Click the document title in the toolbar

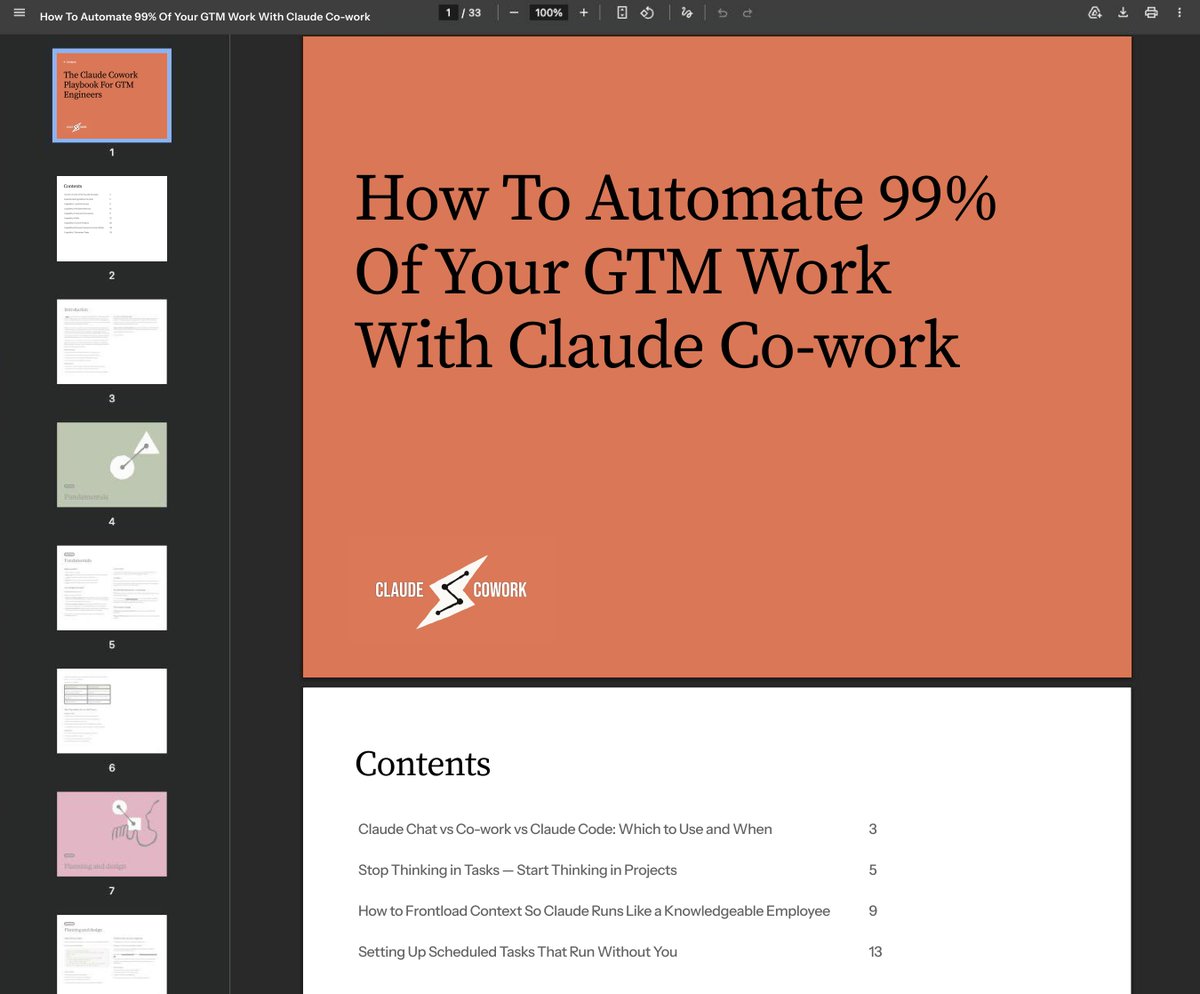coord(205,16)
